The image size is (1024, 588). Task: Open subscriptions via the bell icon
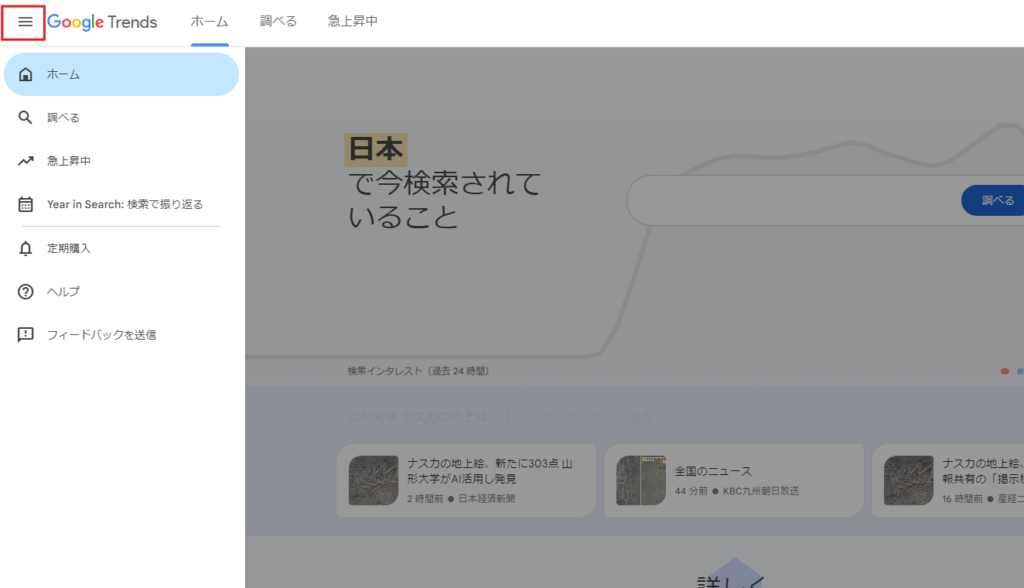[24, 247]
